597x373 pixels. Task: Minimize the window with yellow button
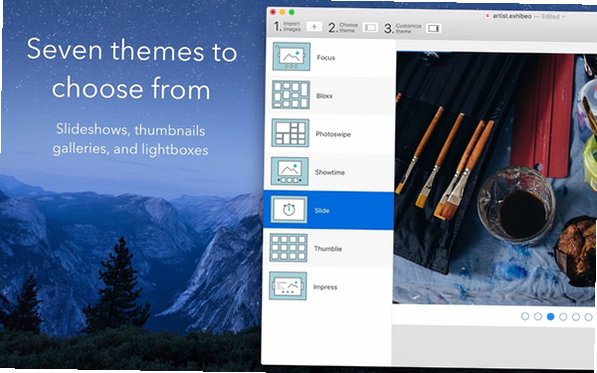pyautogui.click(x=282, y=12)
